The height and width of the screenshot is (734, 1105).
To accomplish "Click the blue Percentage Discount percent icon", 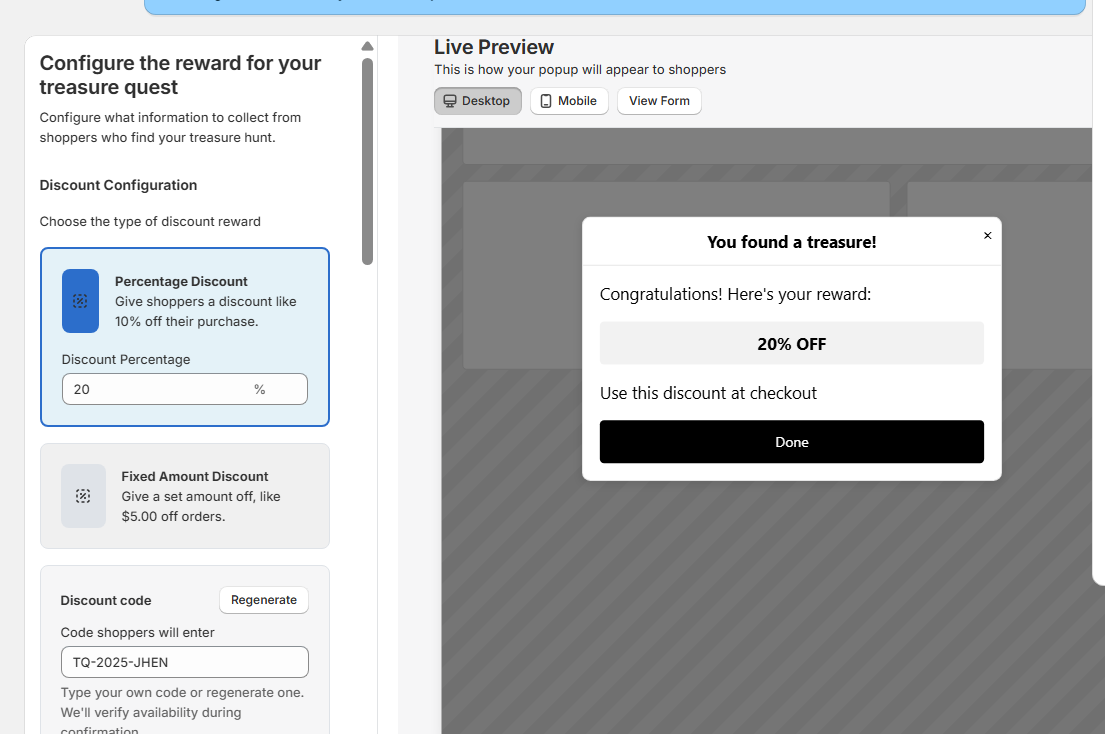I will (x=80, y=301).
